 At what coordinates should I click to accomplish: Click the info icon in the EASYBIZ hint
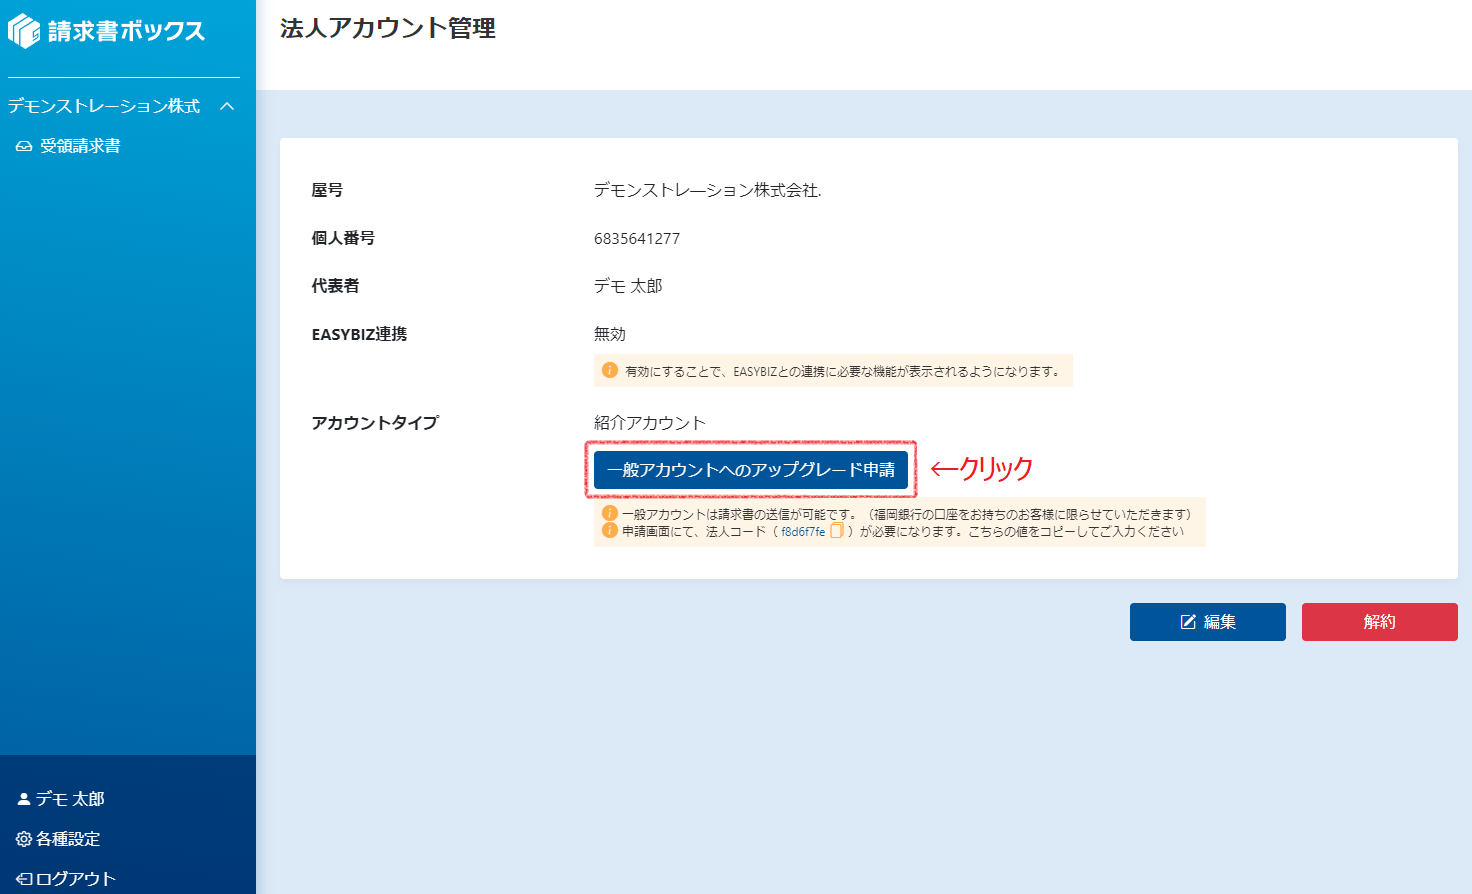pos(609,370)
